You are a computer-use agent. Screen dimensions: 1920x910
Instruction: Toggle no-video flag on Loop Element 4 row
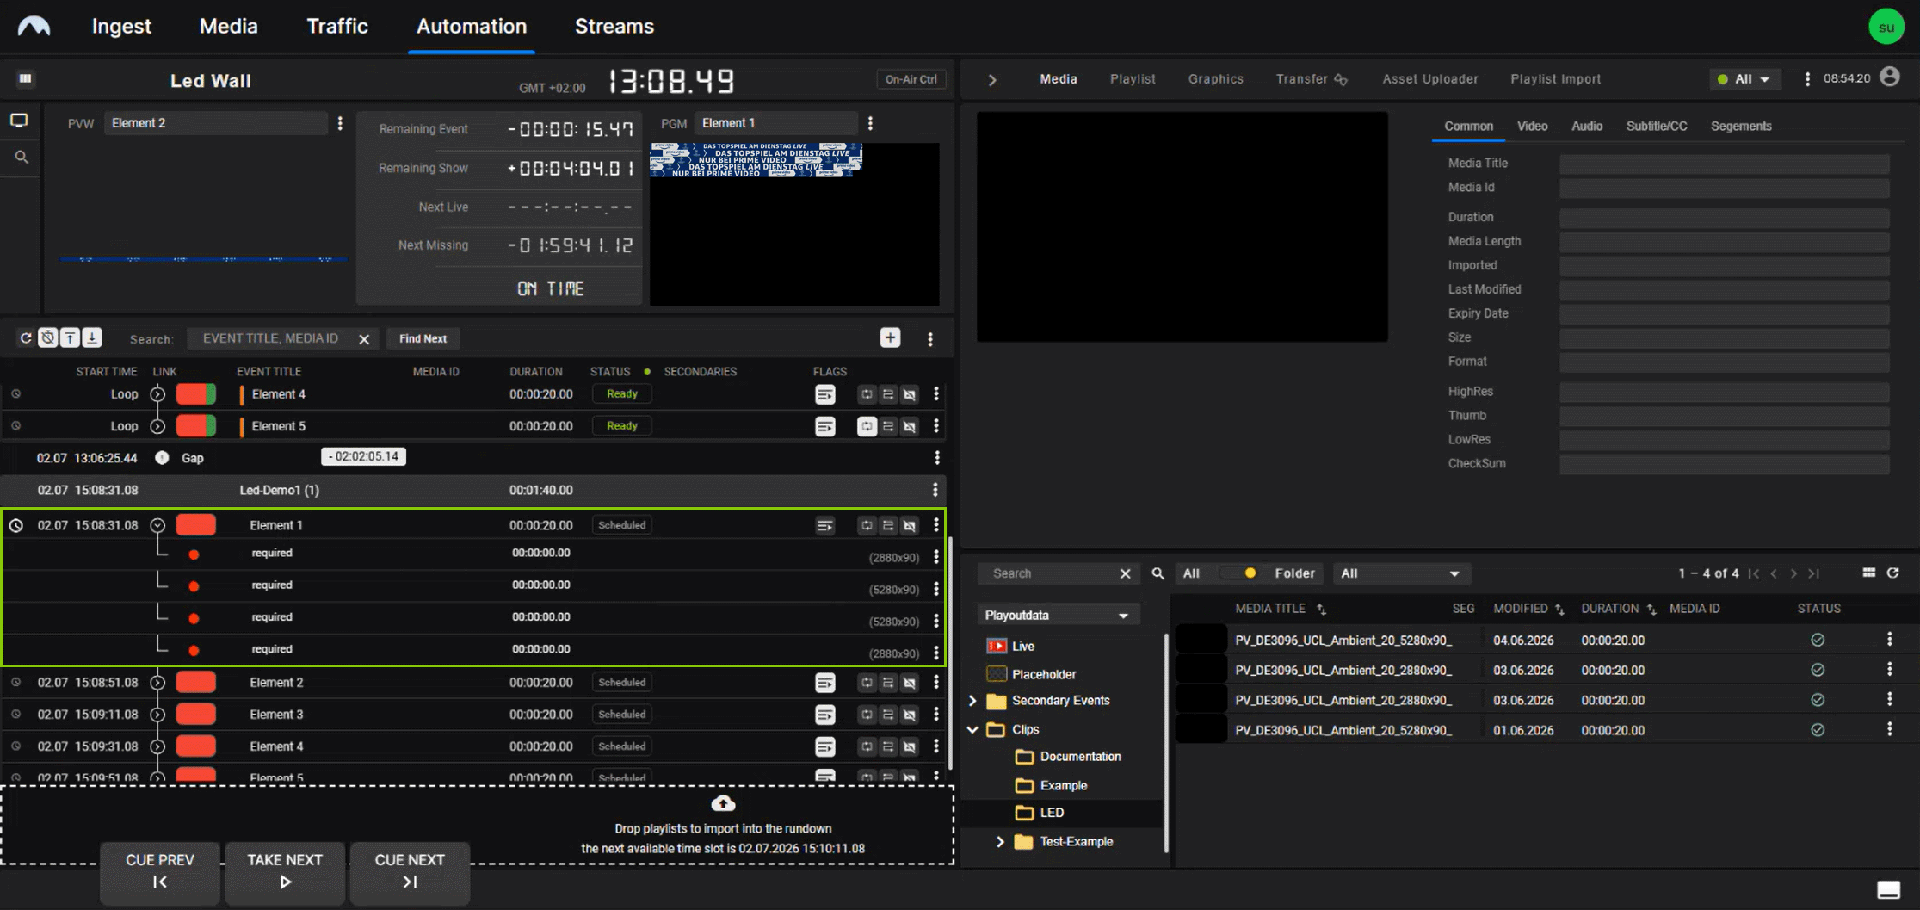909,395
